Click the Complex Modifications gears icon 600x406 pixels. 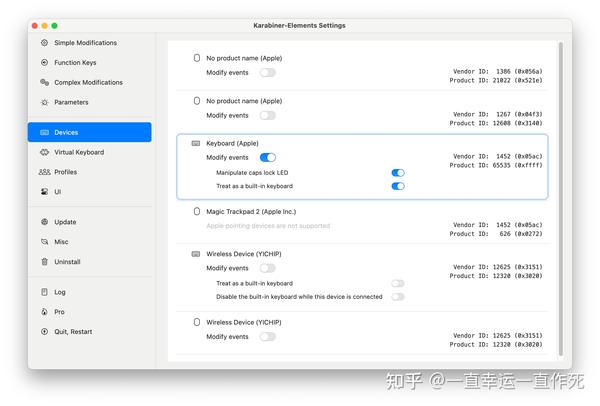(x=44, y=82)
